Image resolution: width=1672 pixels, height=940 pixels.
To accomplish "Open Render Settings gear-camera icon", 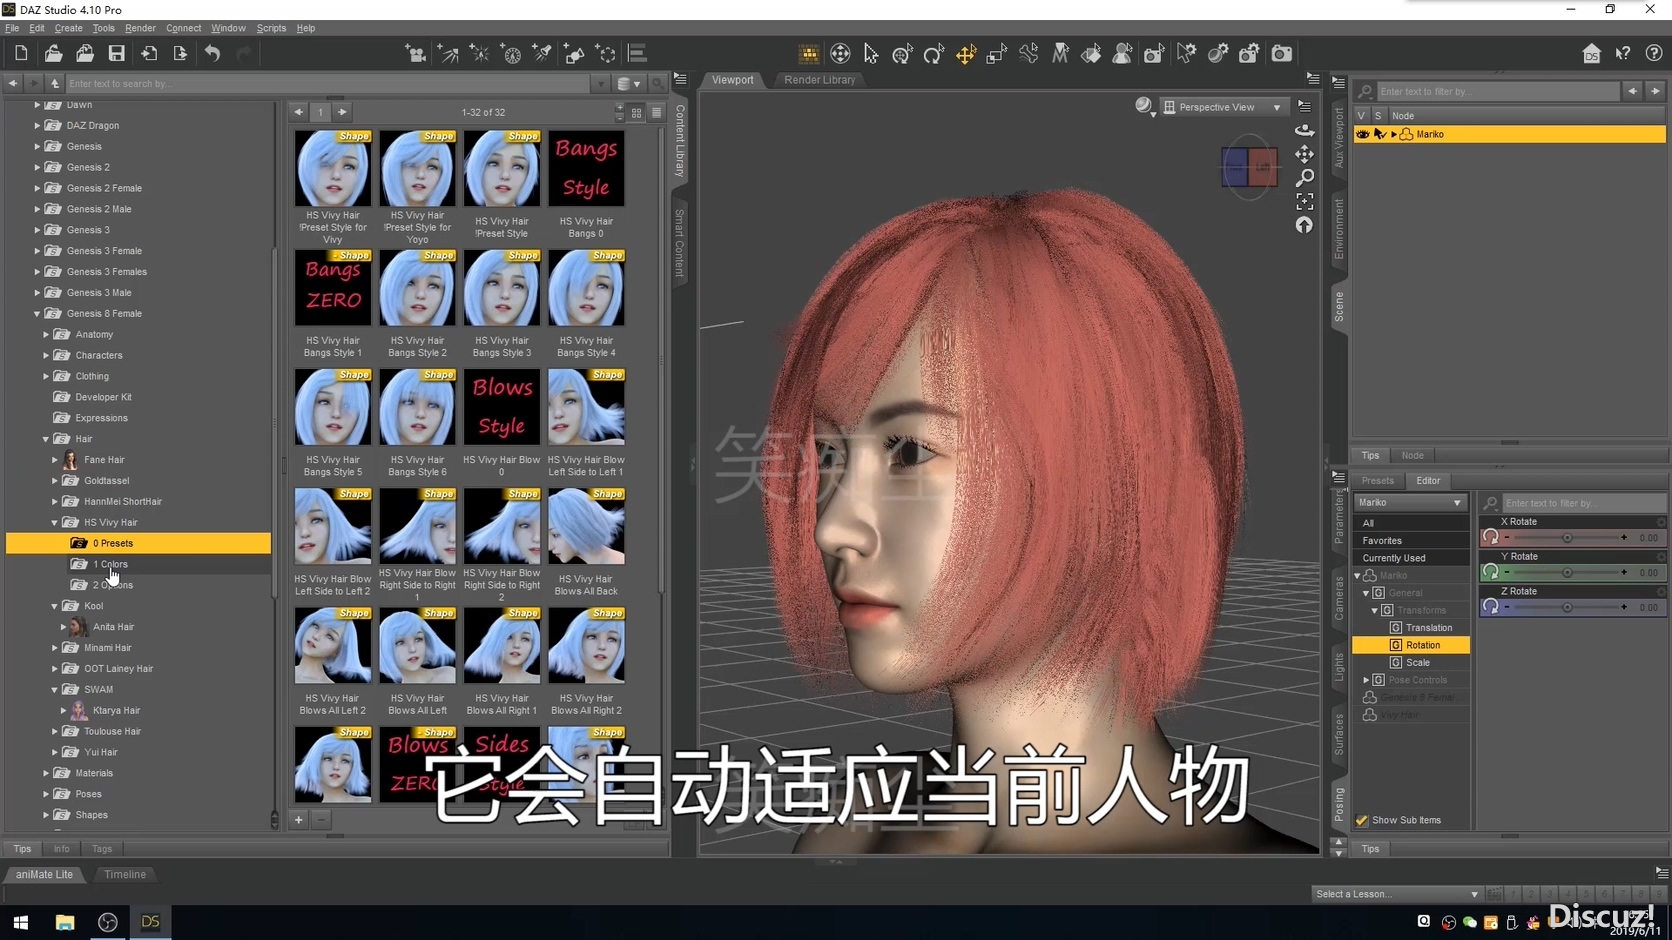I will [x=1250, y=54].
